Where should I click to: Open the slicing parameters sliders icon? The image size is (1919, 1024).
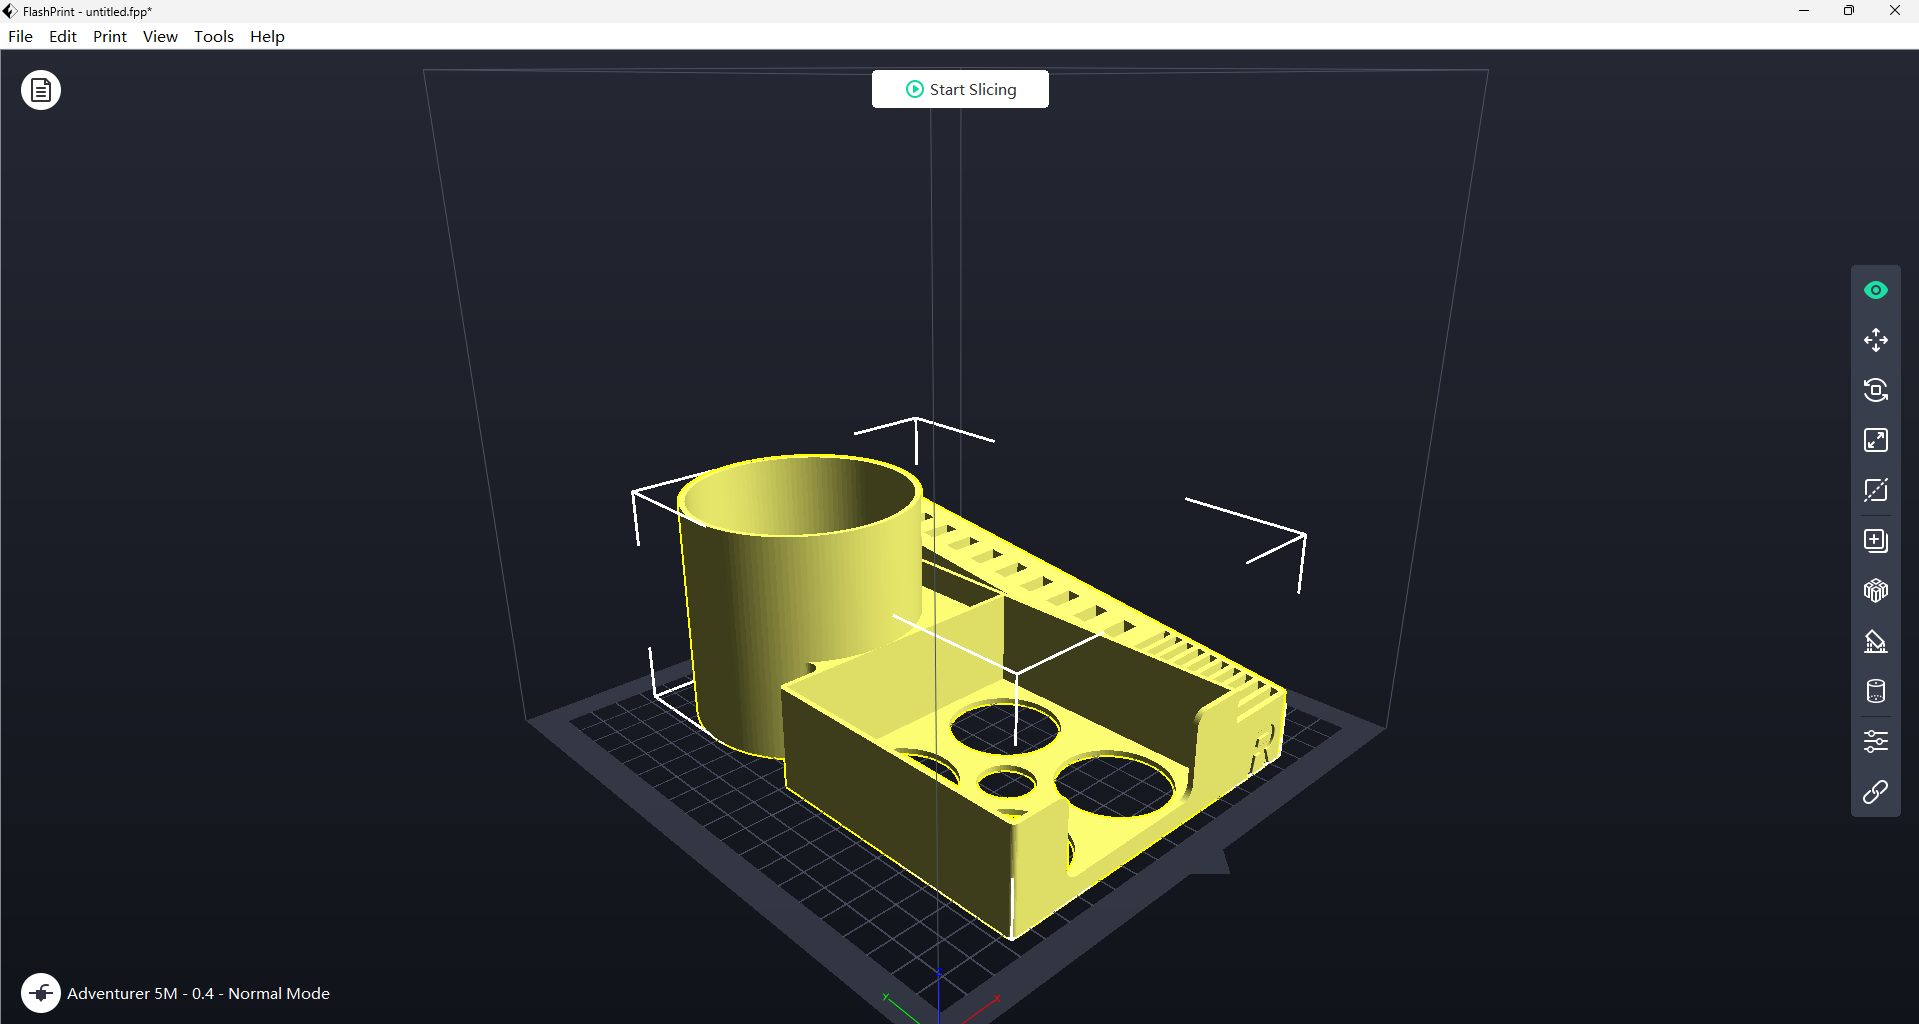point(1876,741)
